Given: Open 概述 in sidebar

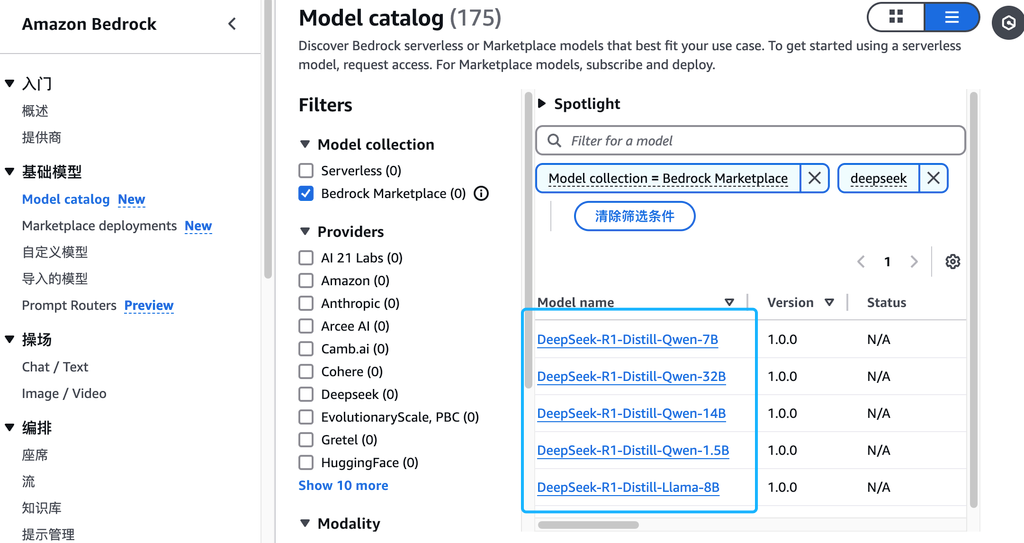Looking at the screenshot, I should point(35,111).
